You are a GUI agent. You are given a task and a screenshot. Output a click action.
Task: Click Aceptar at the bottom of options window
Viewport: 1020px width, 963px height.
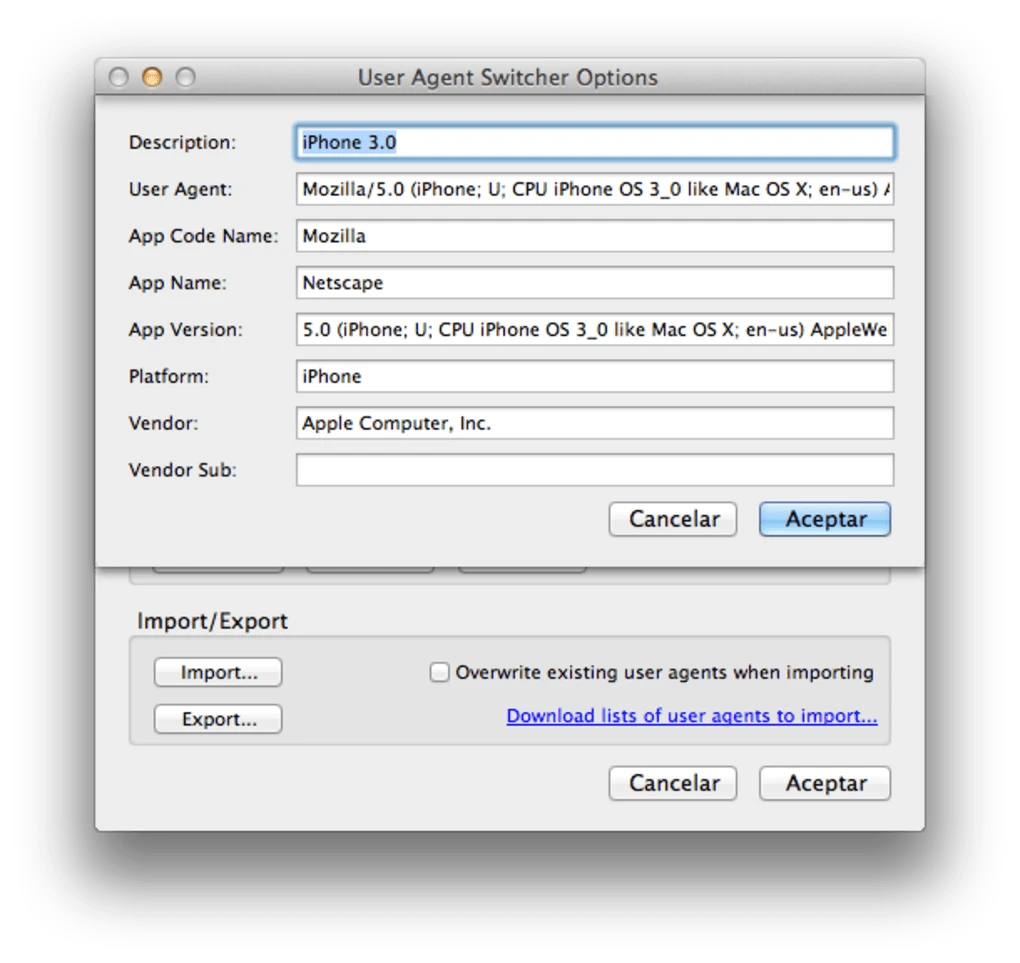click(825, 783)
